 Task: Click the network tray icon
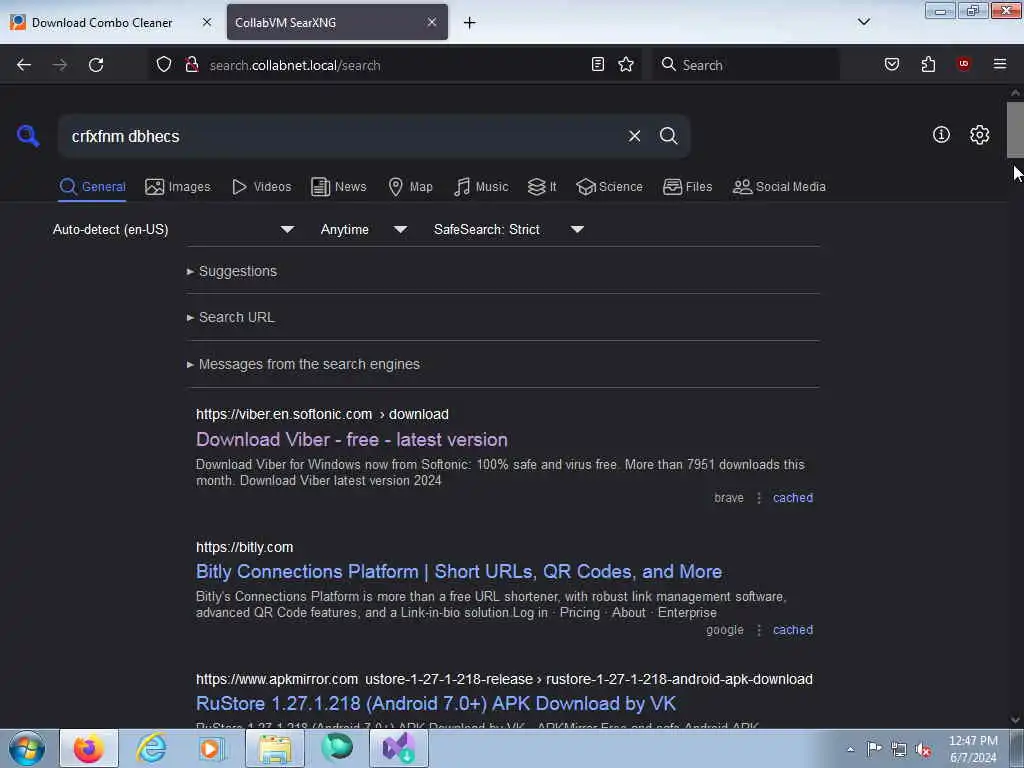click(x=899, y=750)
